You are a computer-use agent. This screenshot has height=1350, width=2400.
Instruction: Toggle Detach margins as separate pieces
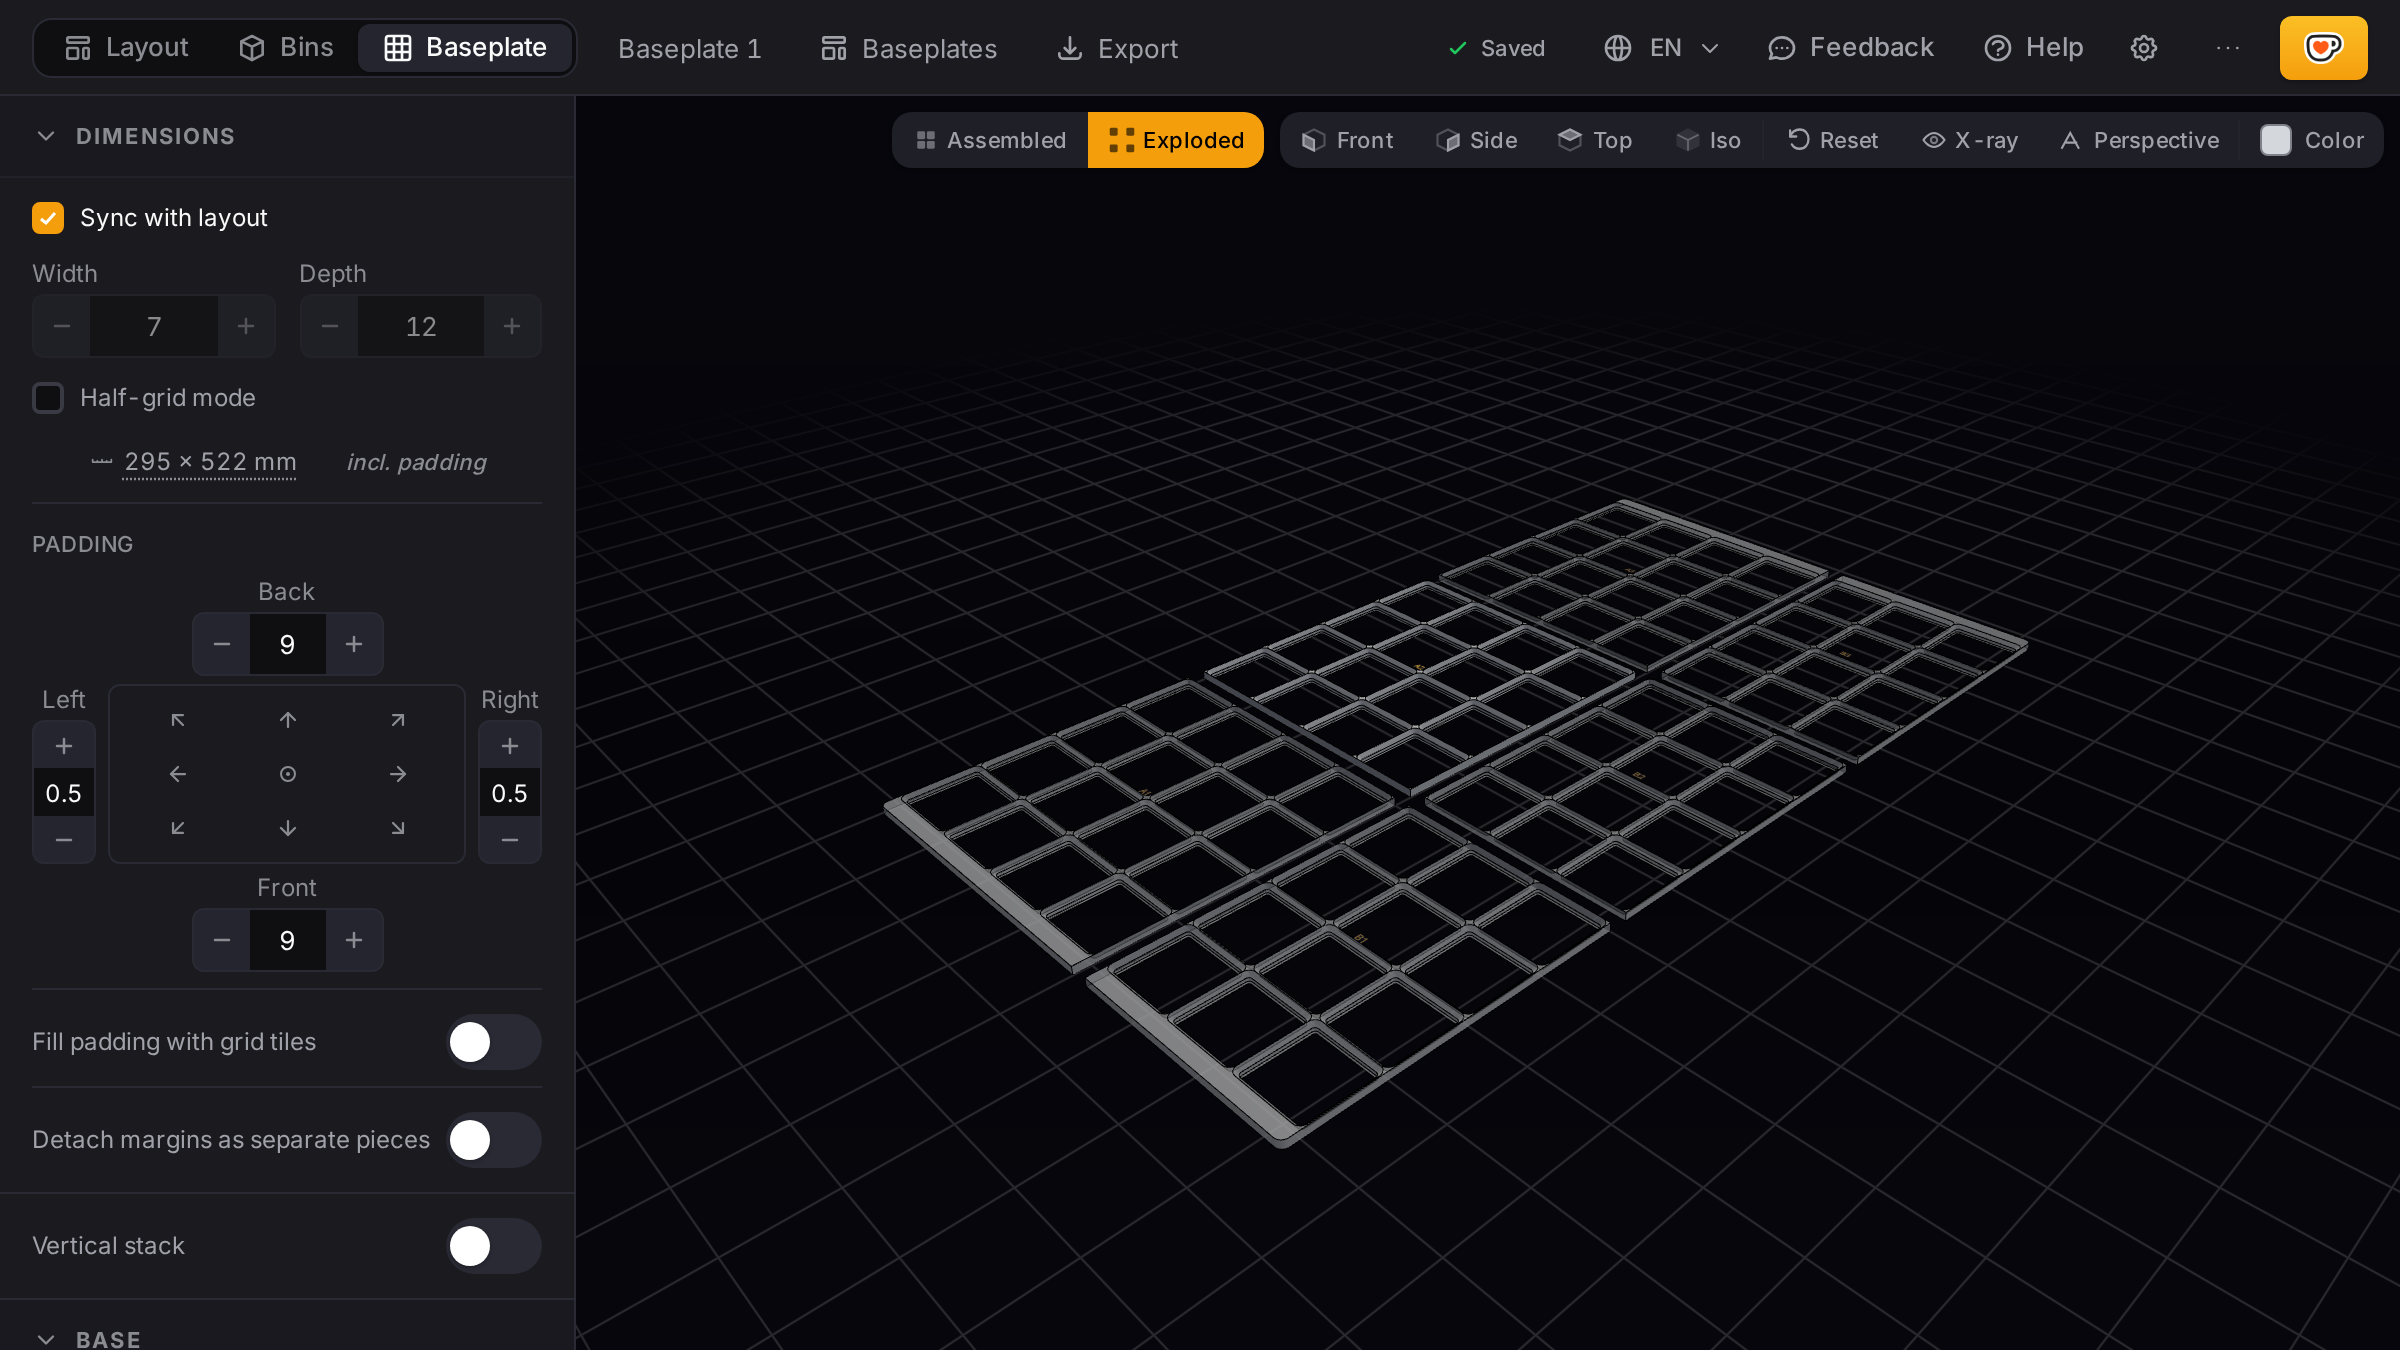[494, 1140]
